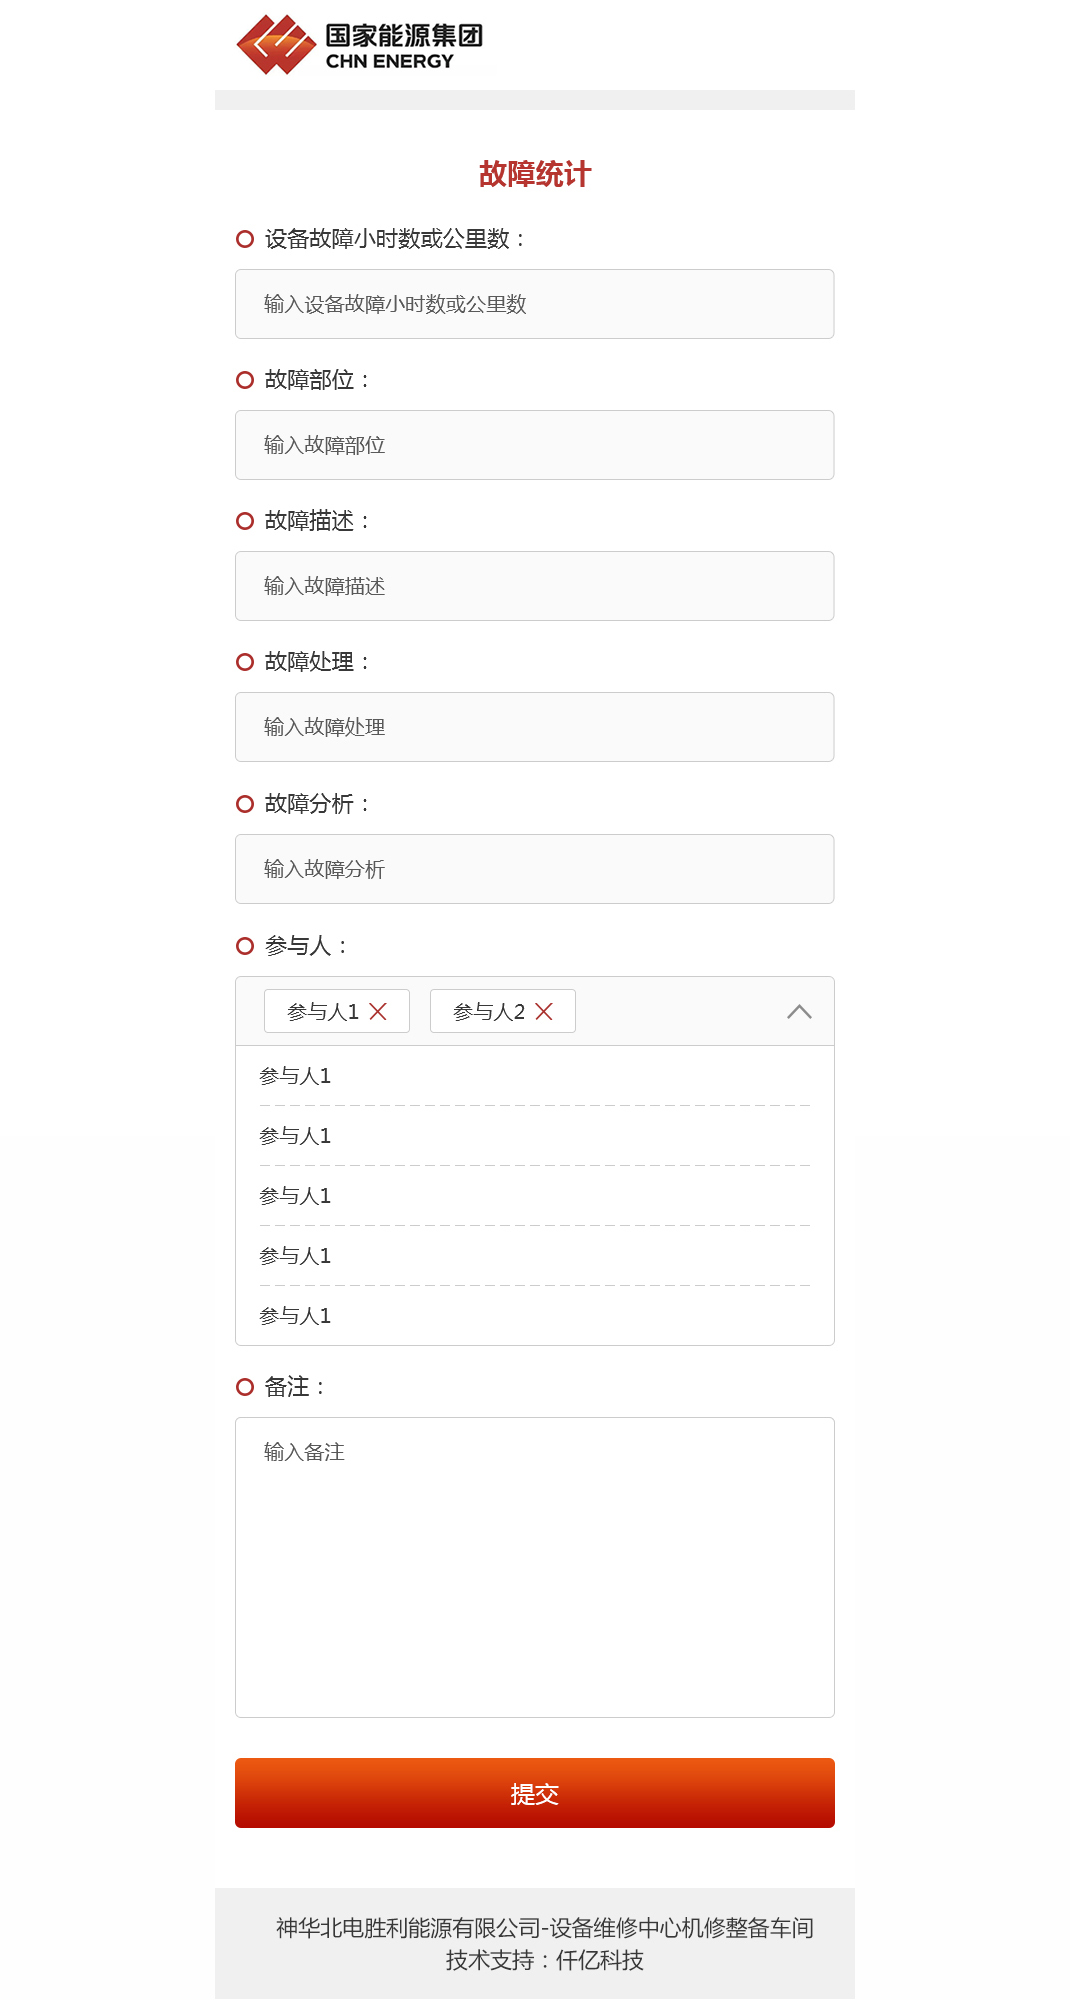Click the red circle beside 故障分析 label
Screen dimensions: 1070x2000
click(x=245, y=804)
